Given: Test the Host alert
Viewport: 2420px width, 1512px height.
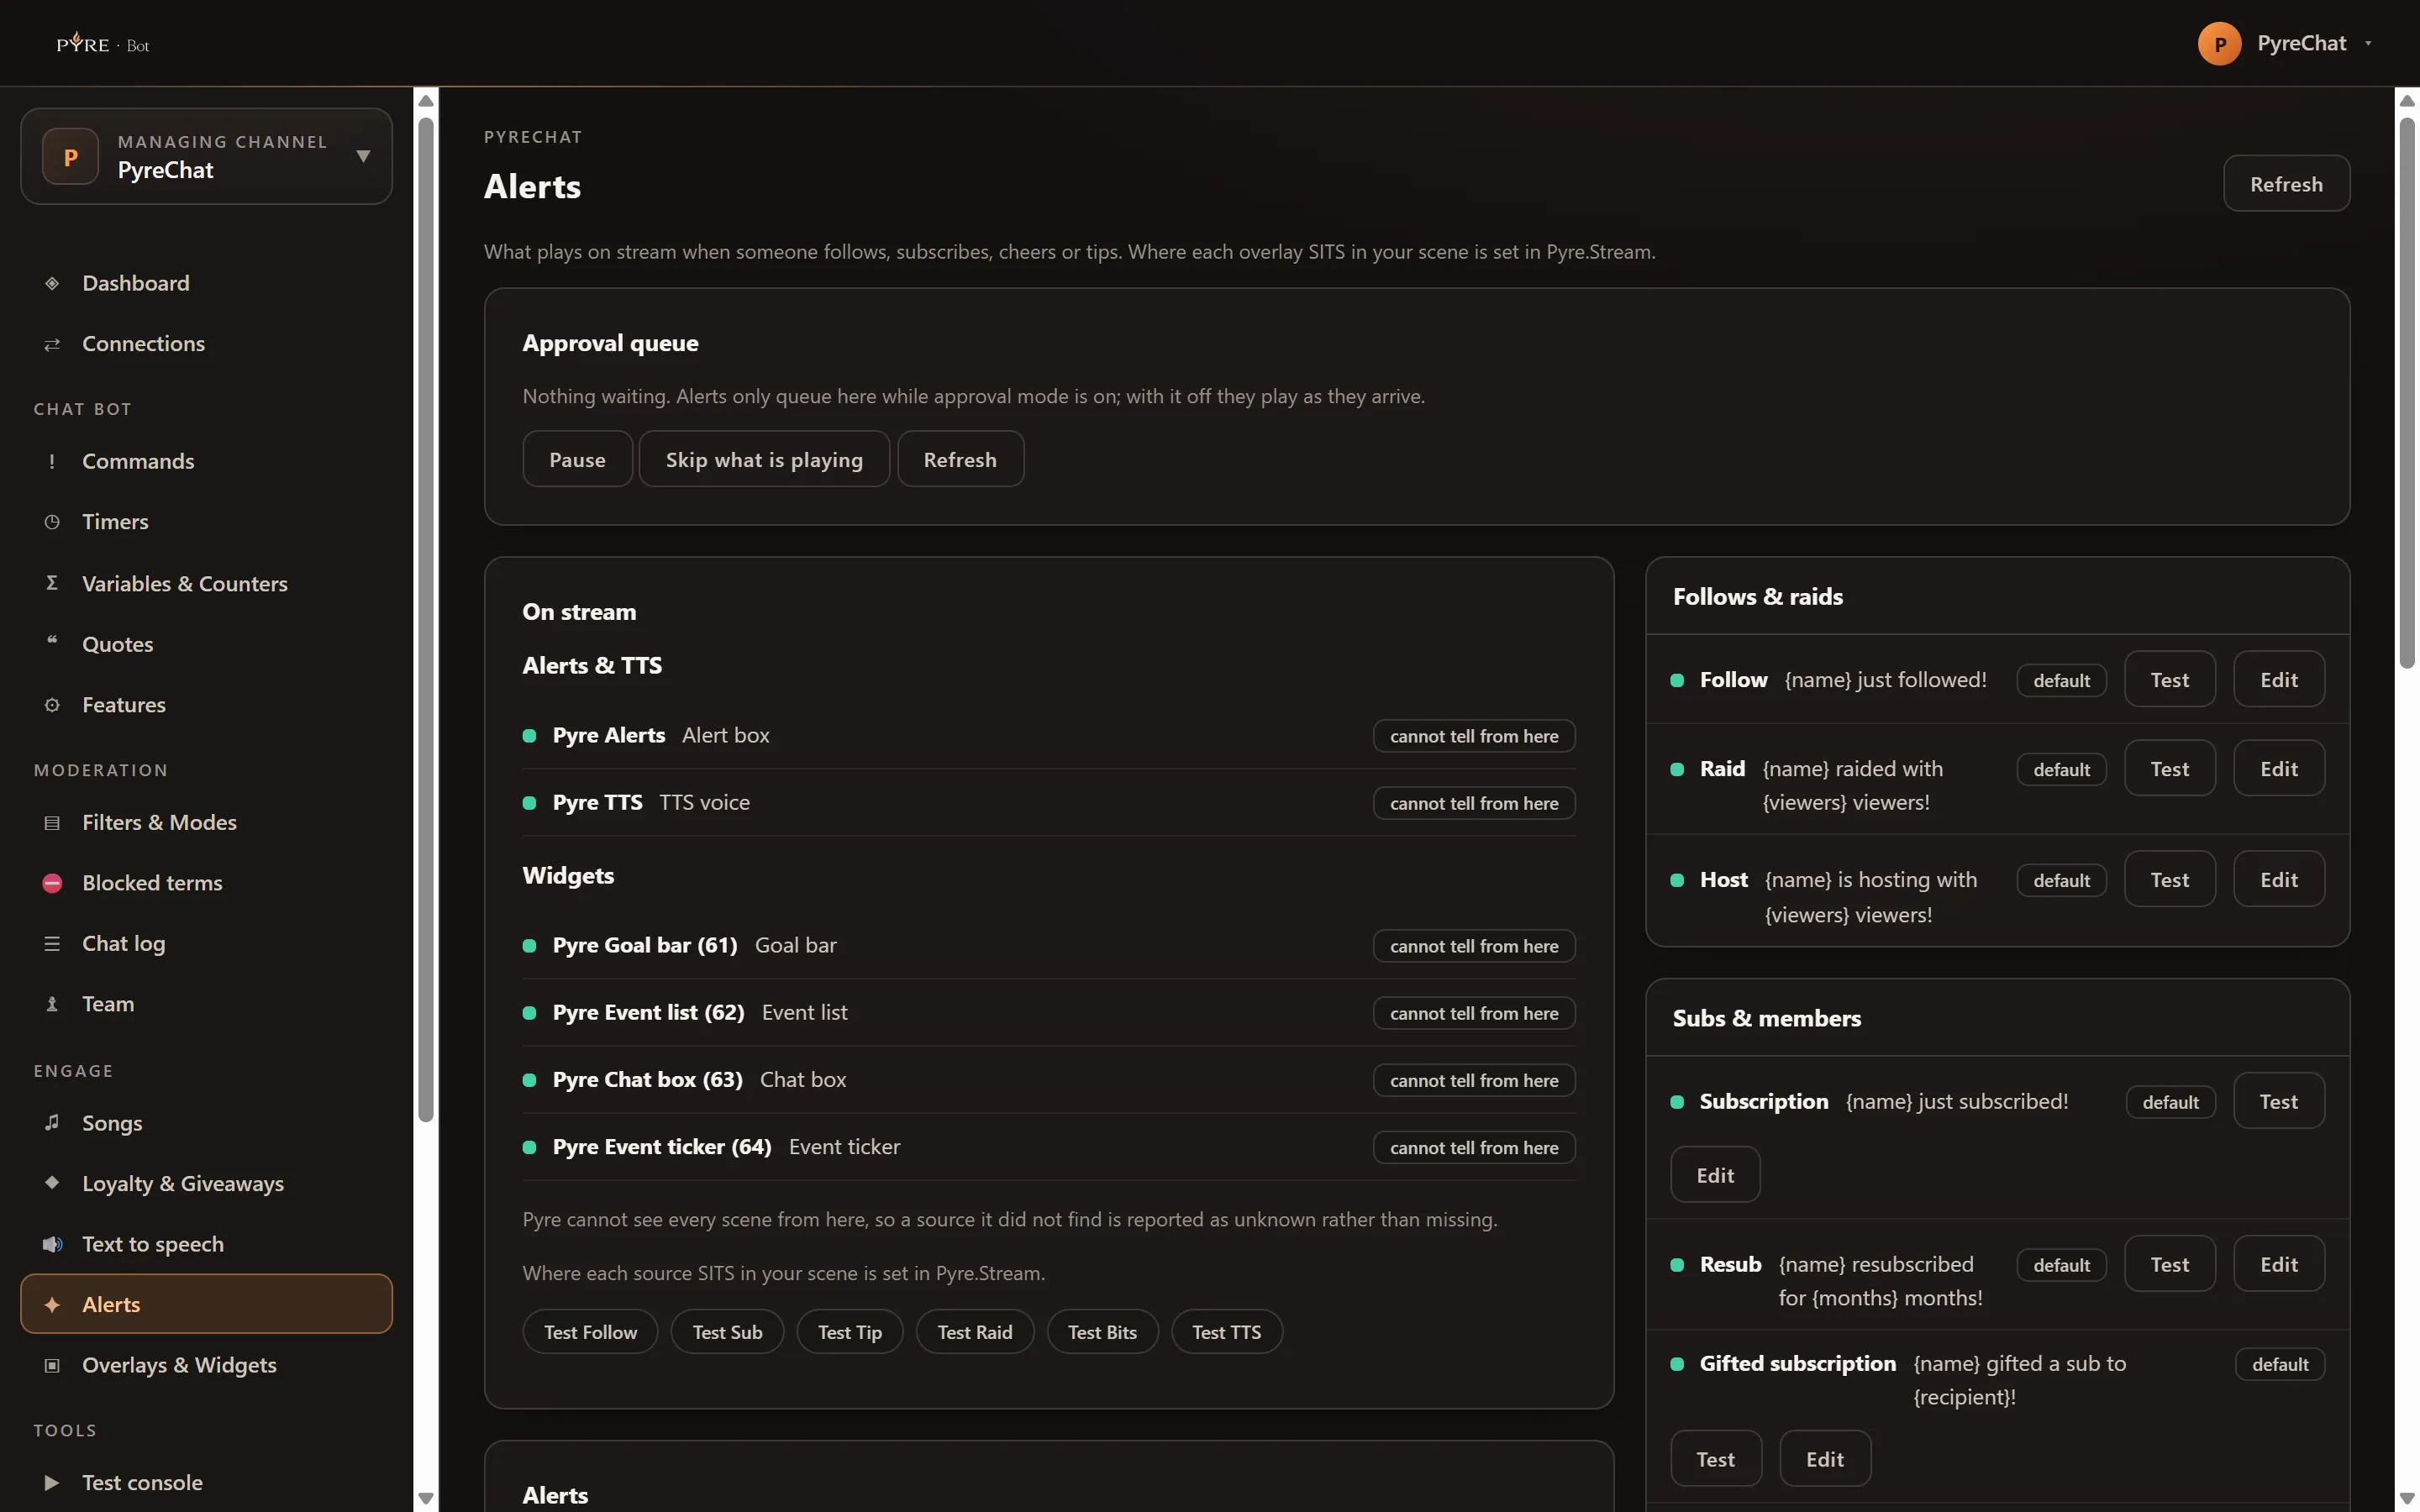Looking at the screenshot, I should tap(2169, 880).
